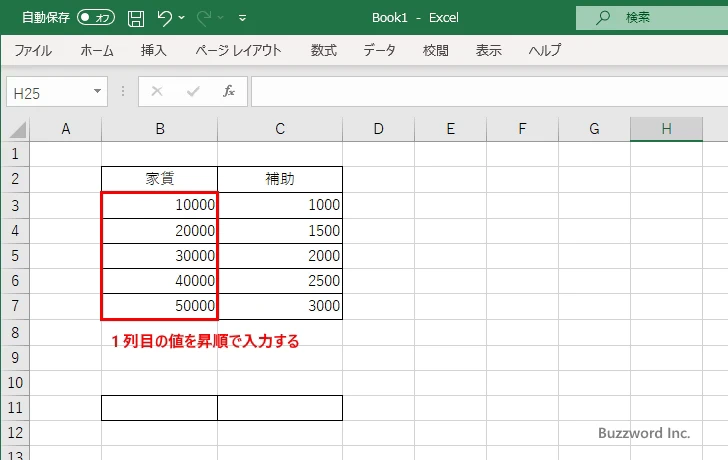728x460 pixels.
Task: Select column D header
Action: coord(378,129)
